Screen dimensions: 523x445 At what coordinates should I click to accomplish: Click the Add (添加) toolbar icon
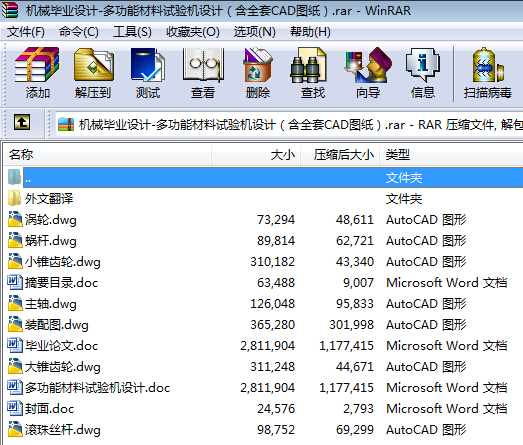coord(37,64)
